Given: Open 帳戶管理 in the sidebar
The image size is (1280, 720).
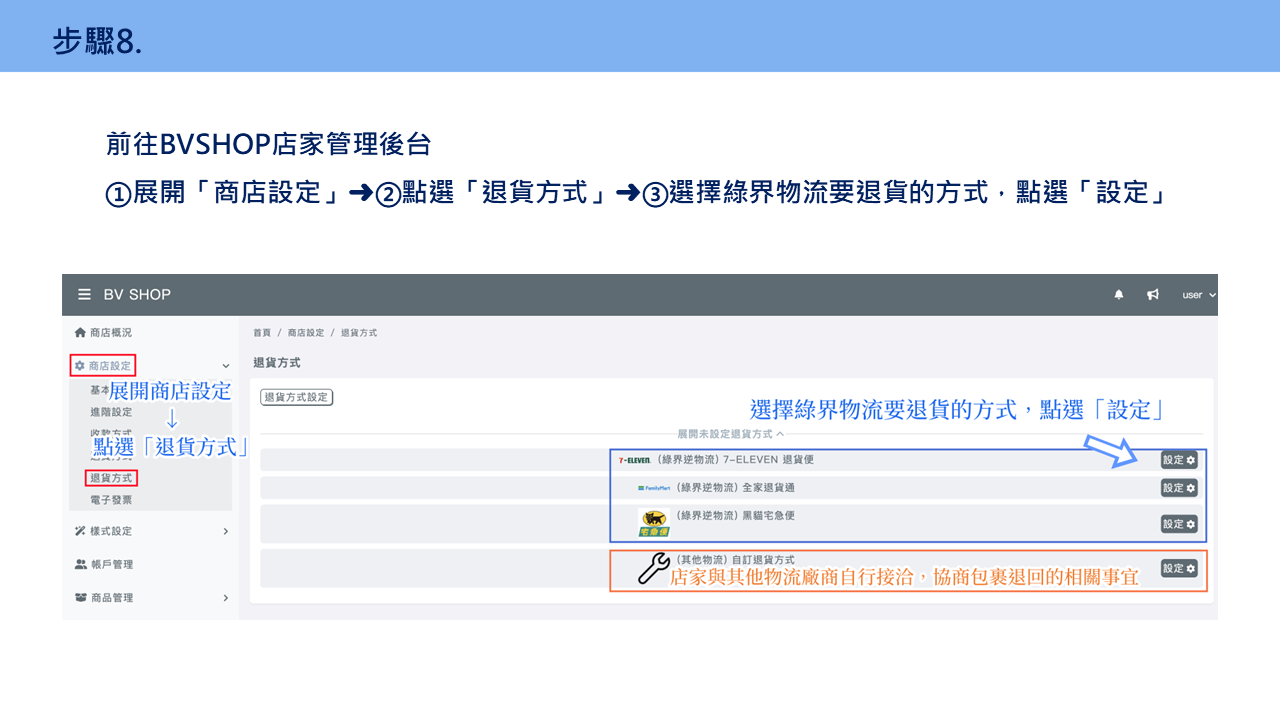Looking at the screenshot, I should tap(111, 565).
